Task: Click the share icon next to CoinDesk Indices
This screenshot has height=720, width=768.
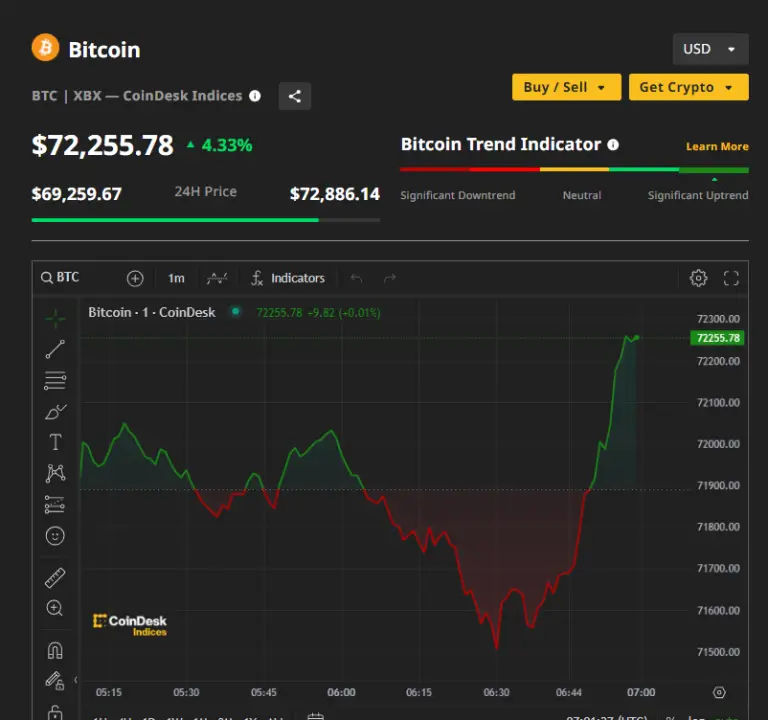Action: [294, 96]
